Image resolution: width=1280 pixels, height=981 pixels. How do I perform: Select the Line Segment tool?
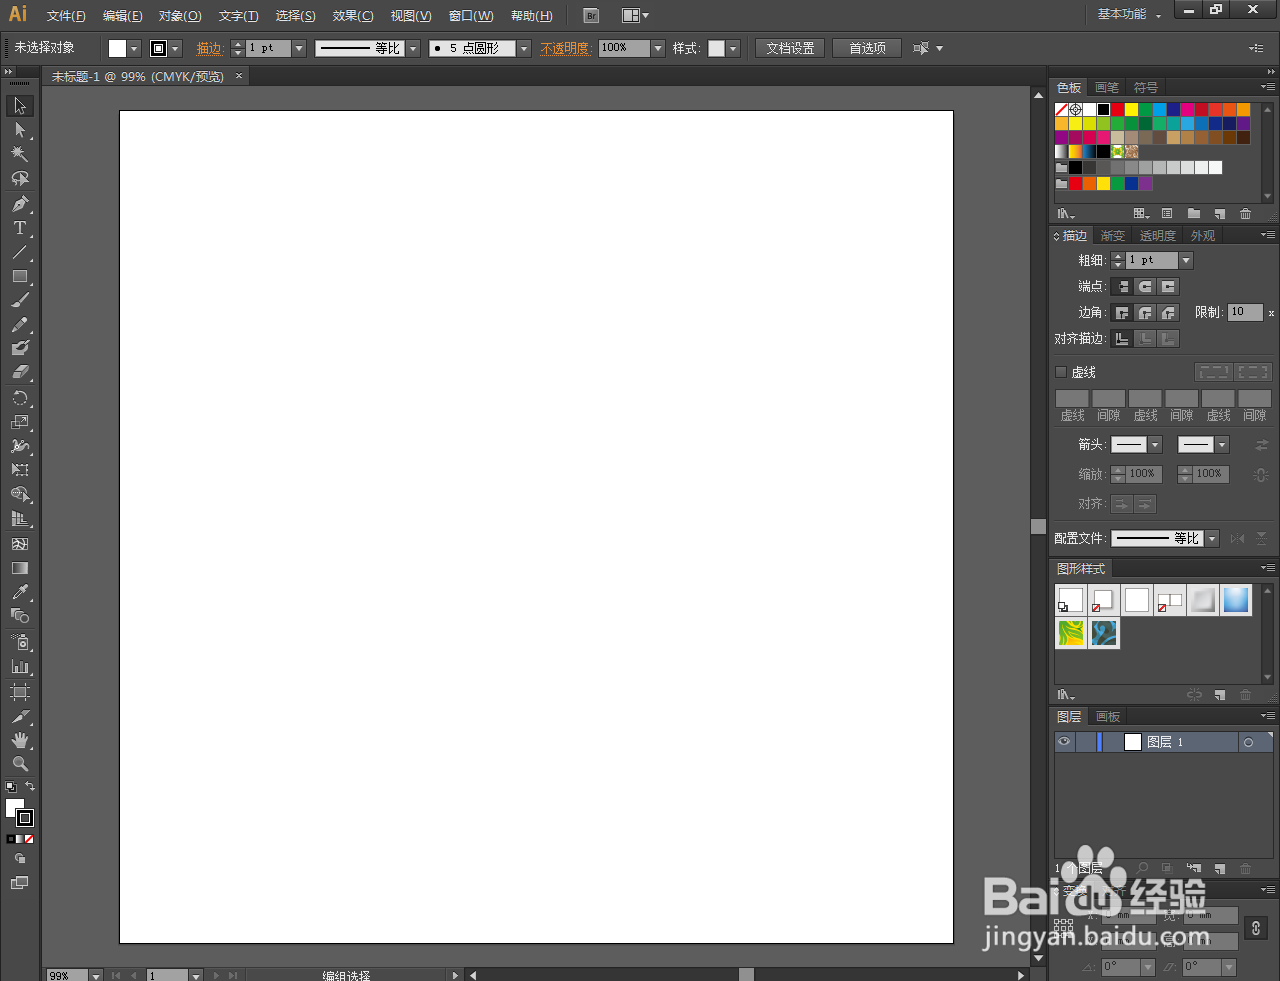[x=20, y=252]
